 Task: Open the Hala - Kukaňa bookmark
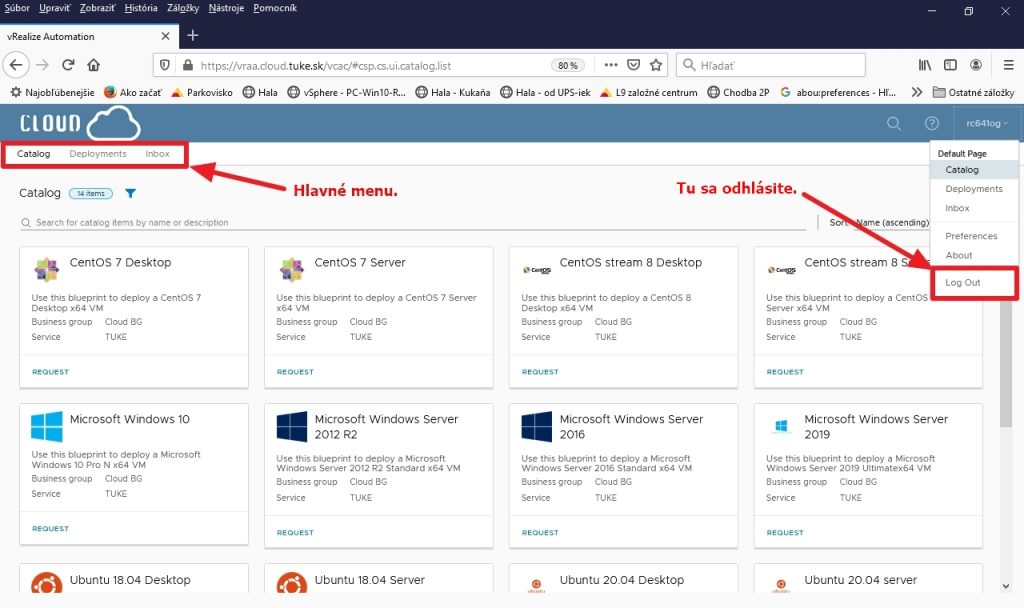pos(453,93)
